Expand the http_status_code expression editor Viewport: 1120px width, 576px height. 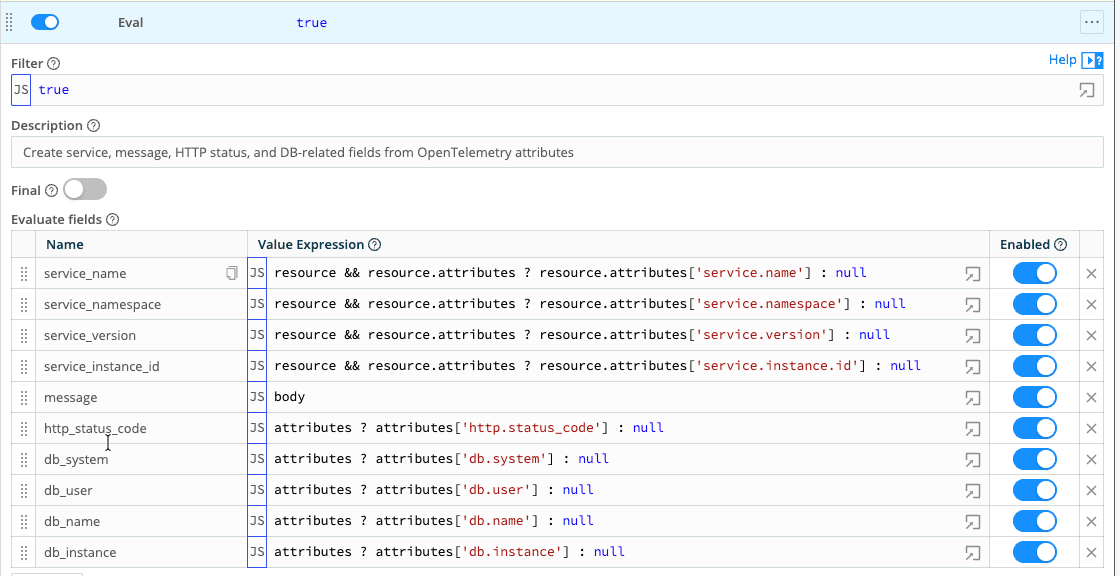[x=972, y=429]
